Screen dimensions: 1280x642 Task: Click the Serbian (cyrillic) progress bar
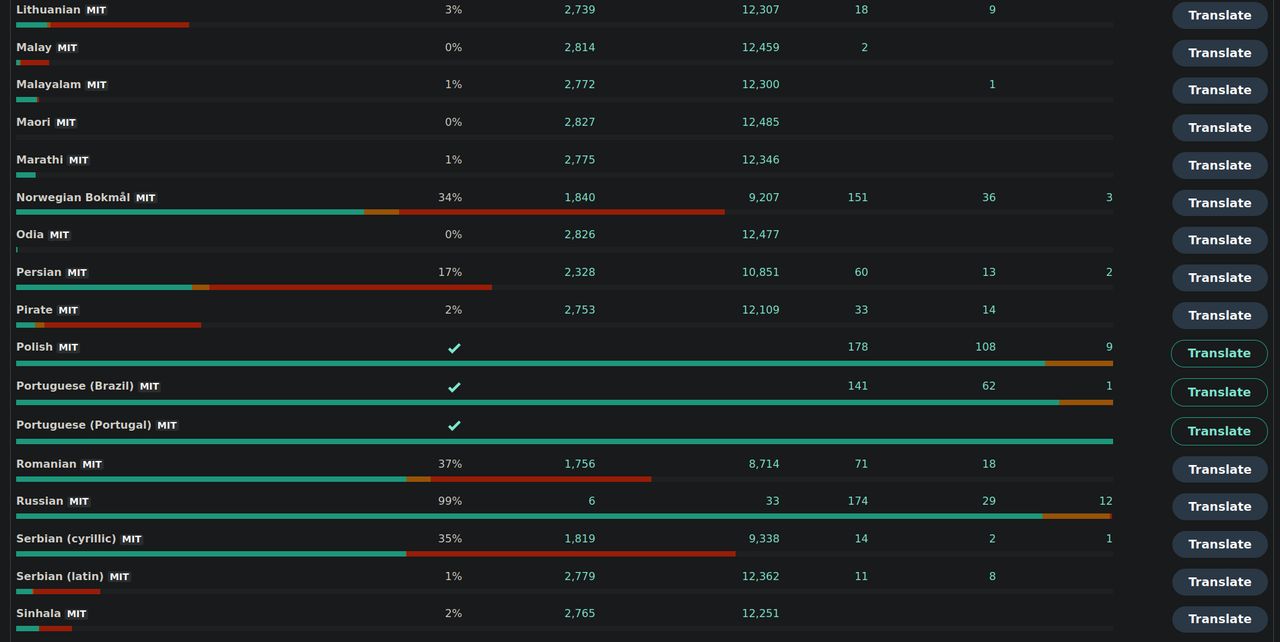[564, 554]
